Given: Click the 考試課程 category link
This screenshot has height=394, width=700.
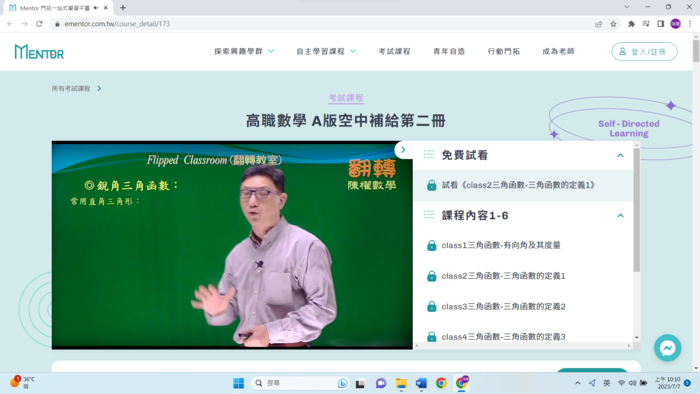Looking at the screenshot, I should pyautogui.click(x=346, y=98).
